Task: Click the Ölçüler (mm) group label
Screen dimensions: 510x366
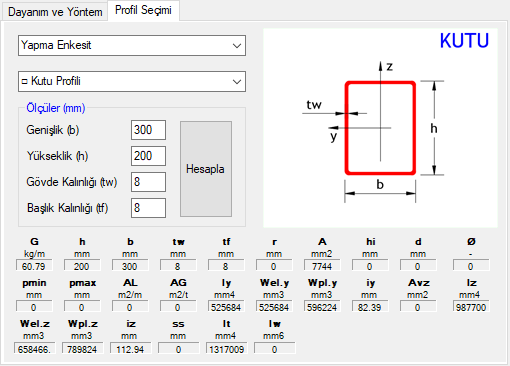Action: (56, 108)
